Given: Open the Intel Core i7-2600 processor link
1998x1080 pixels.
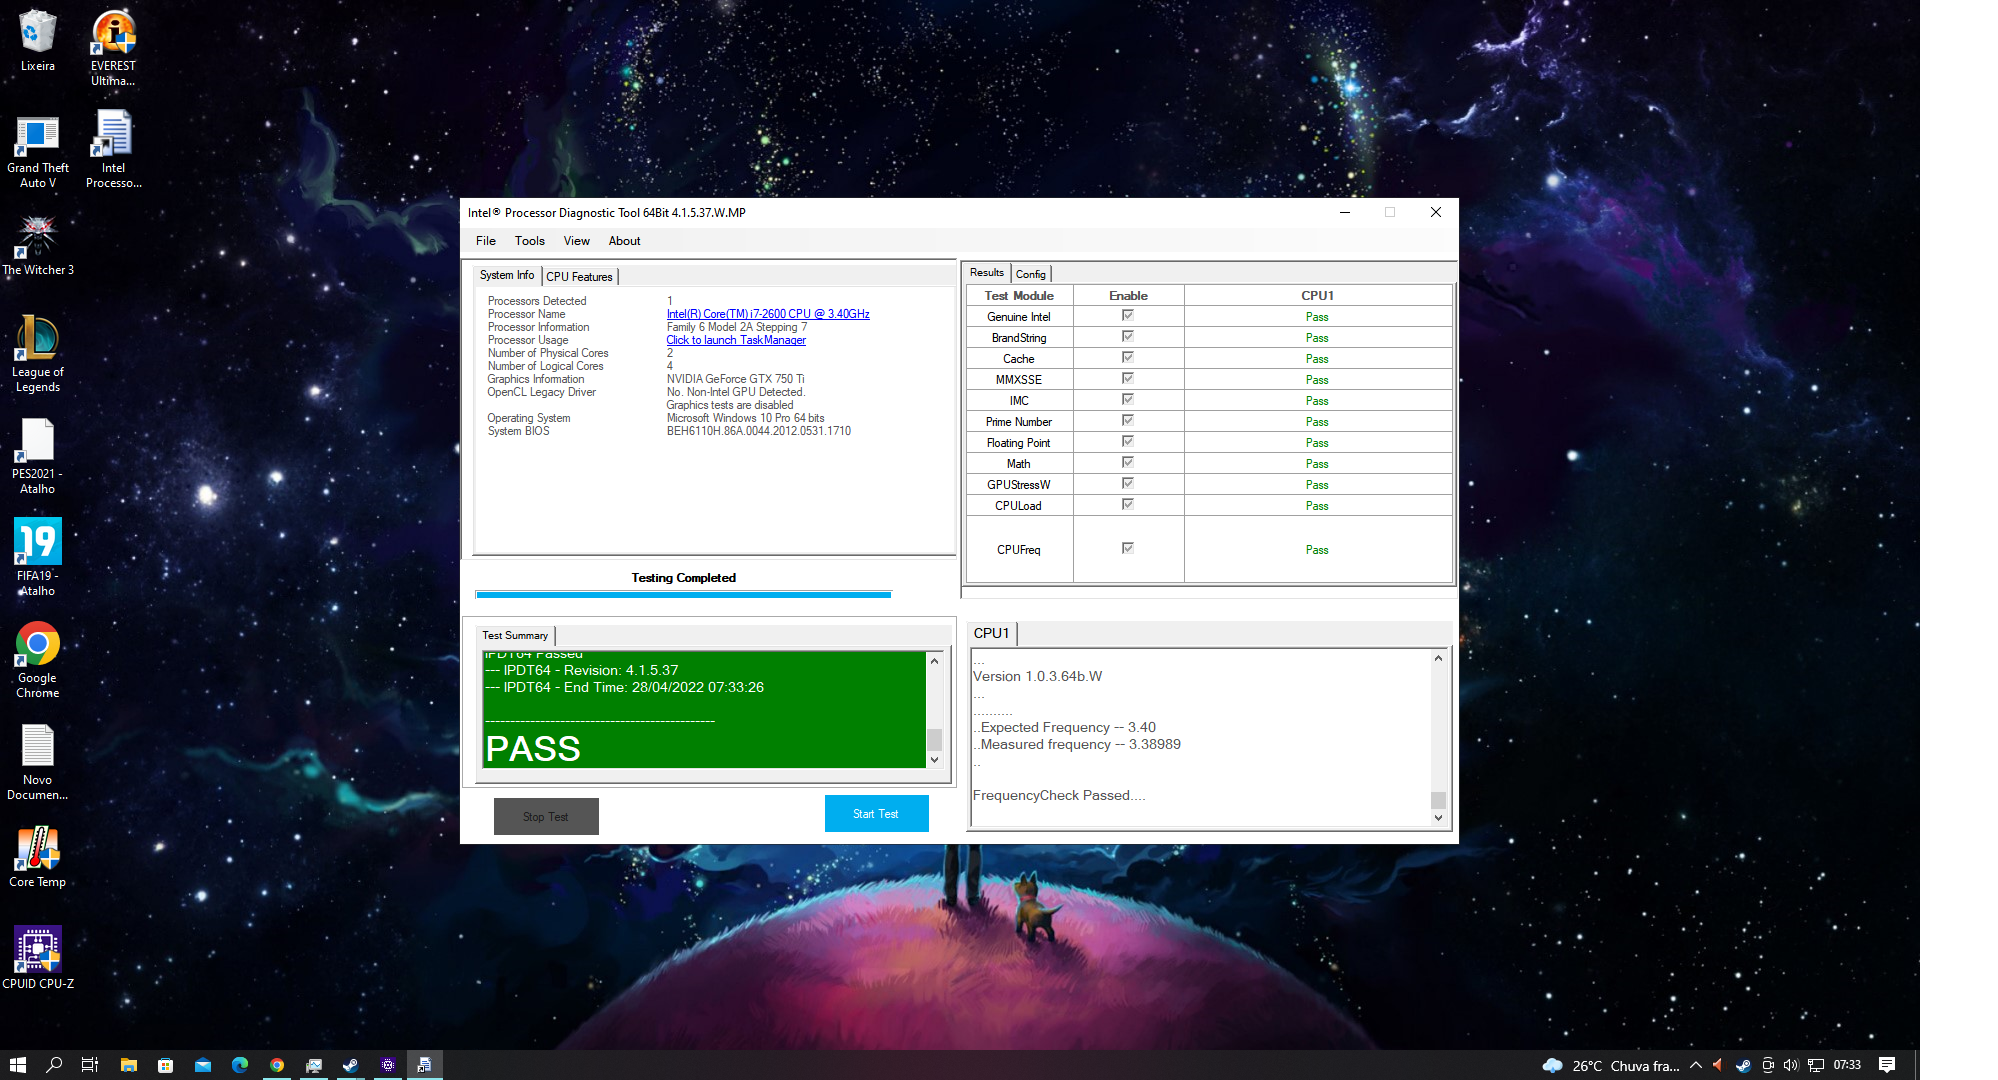Looking at the screenshot, I should point(768,314).
